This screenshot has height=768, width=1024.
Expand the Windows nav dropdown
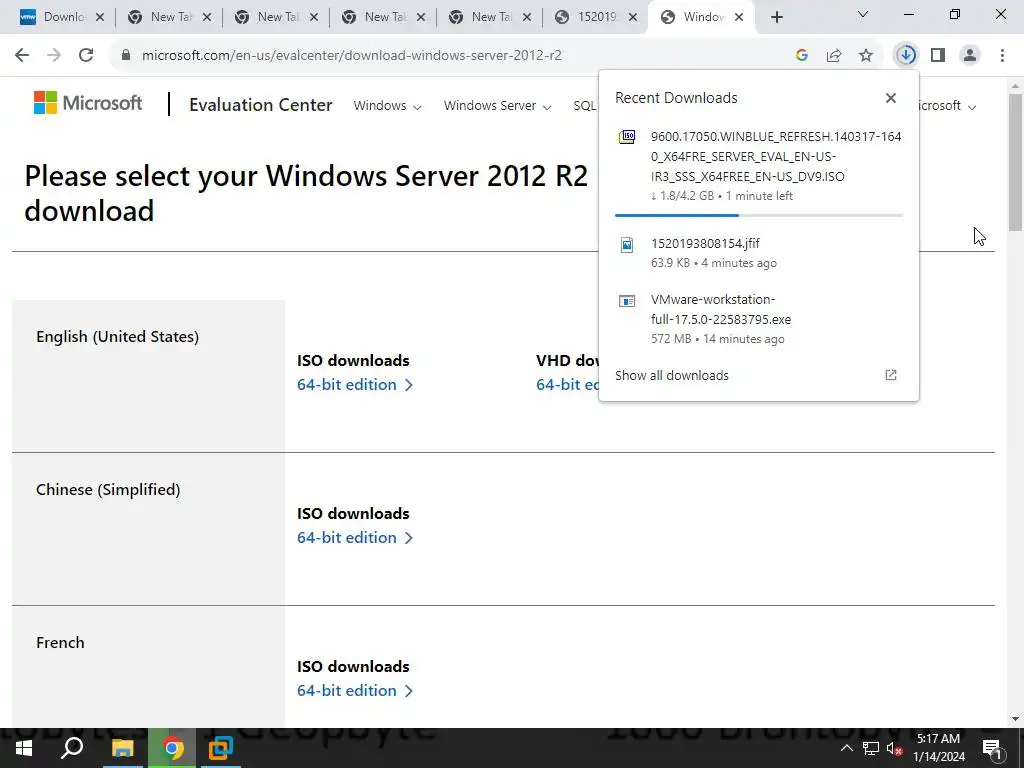pos(387,106)
